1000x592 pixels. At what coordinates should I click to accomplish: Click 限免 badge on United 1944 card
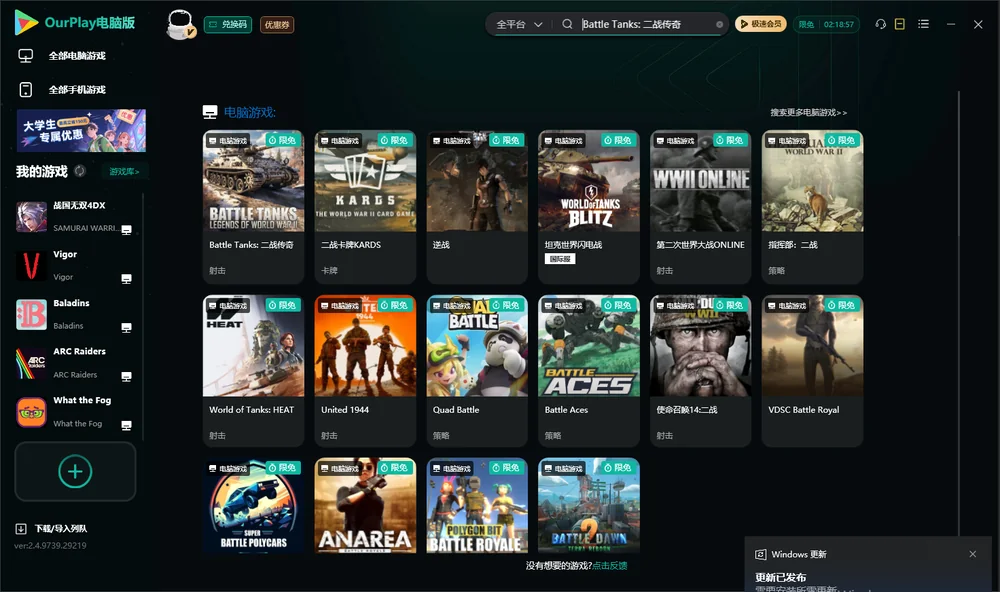394,306
